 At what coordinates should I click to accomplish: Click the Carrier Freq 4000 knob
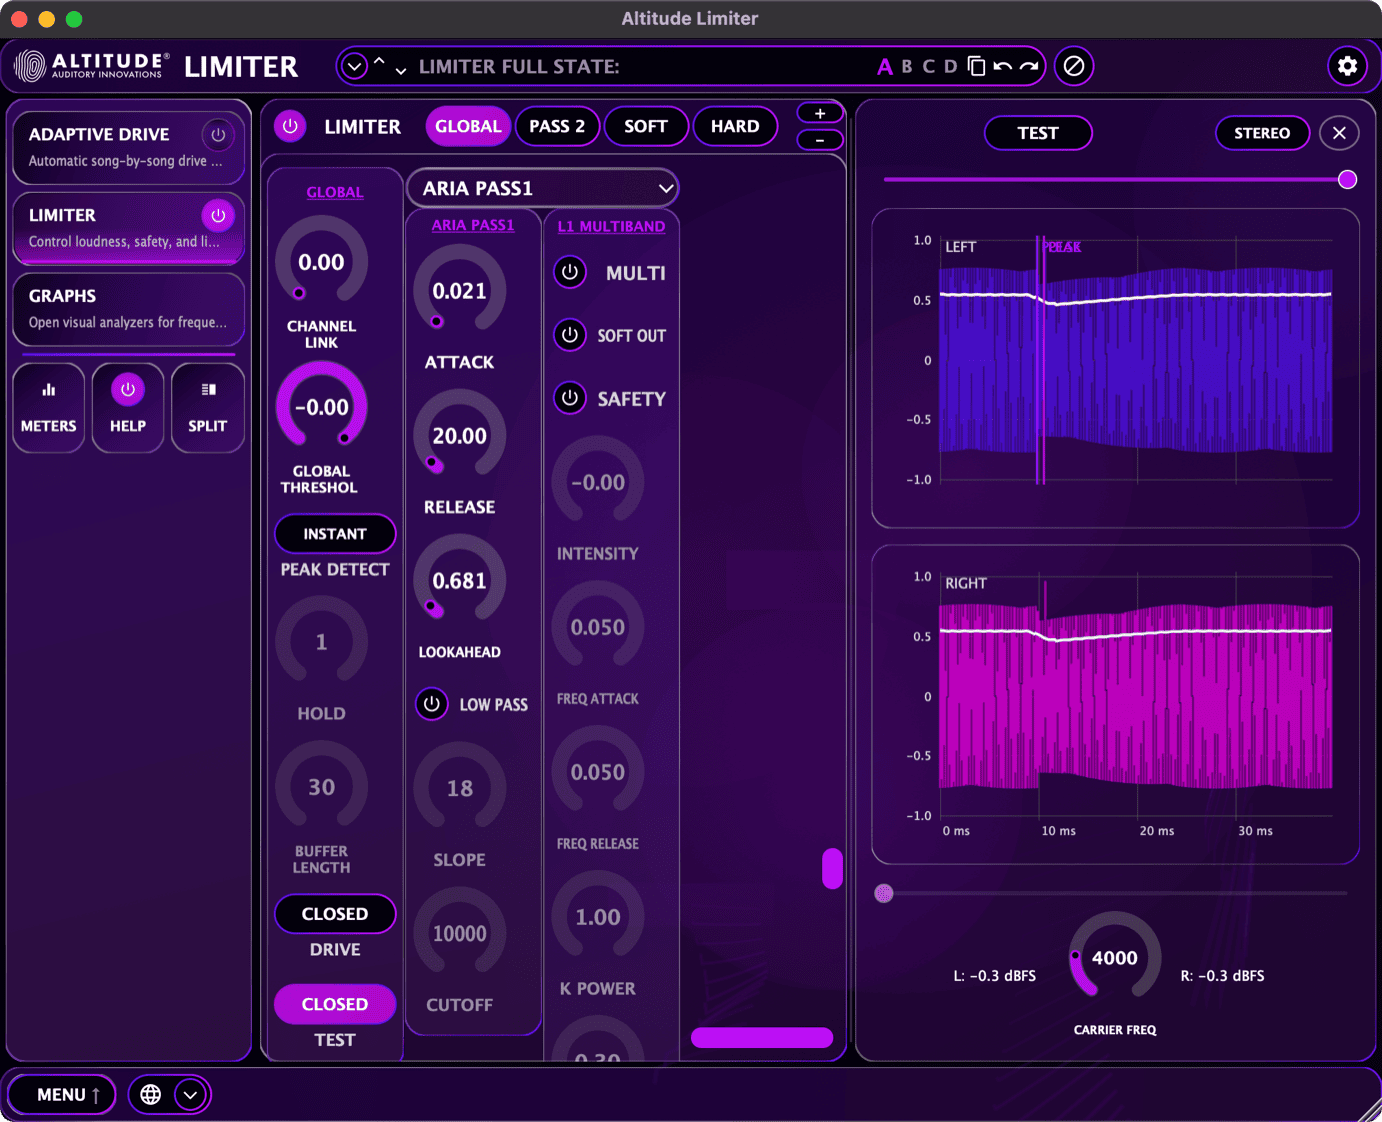click(1115, 957)
